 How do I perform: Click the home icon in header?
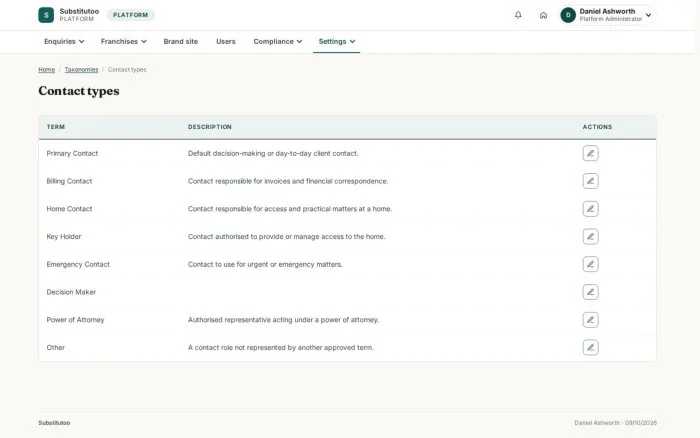[x=543, y=15]
